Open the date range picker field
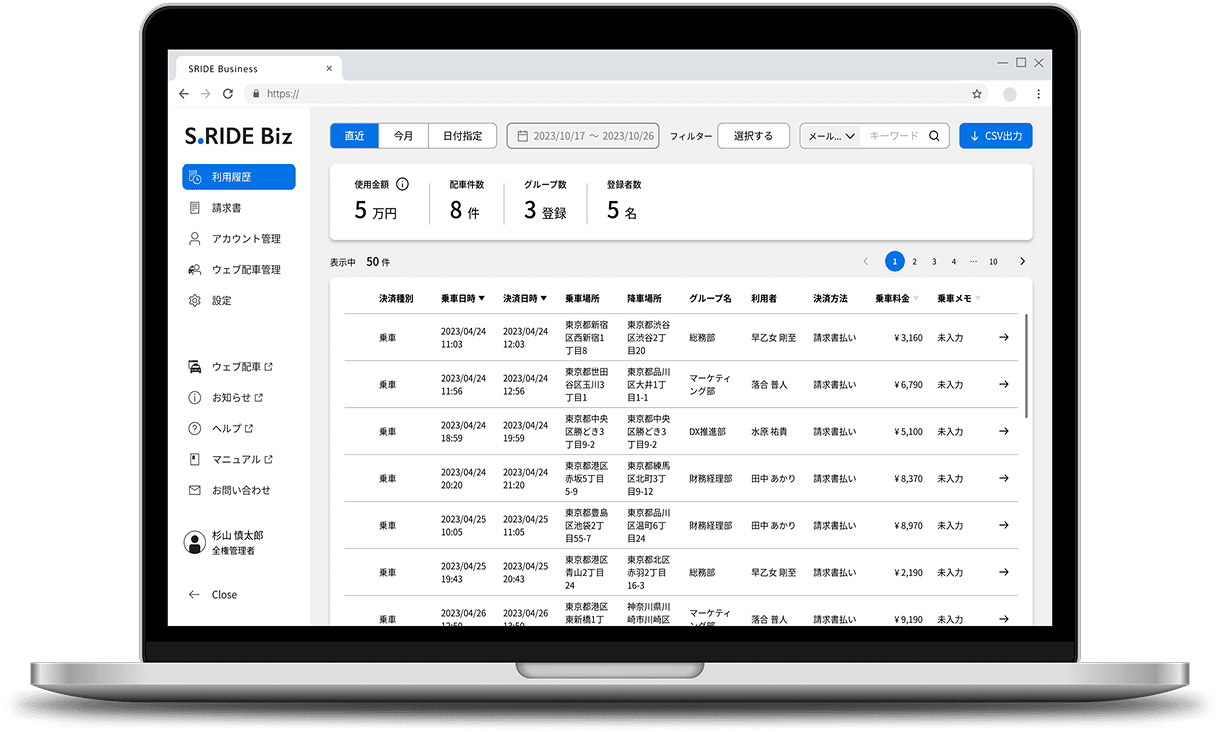The image size is (1220, 732). click(x=583, y=136)
